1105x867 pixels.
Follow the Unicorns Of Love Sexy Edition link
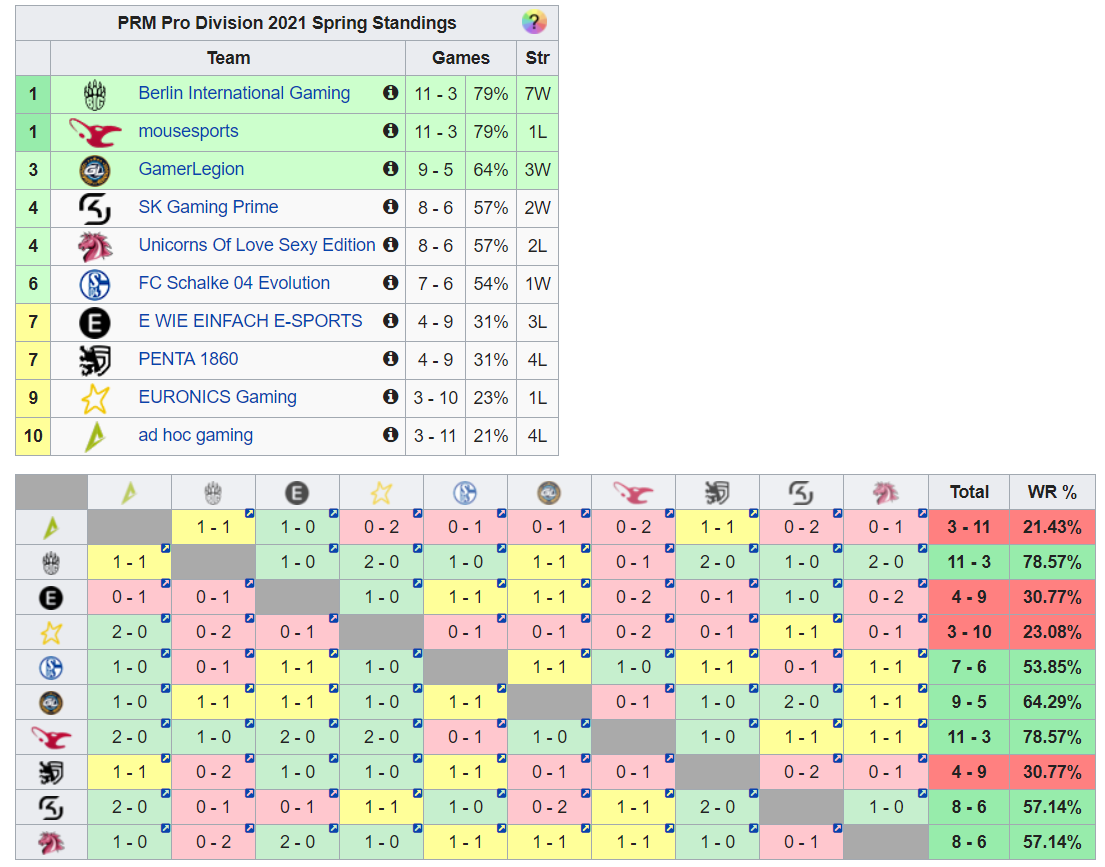[257, 246]
